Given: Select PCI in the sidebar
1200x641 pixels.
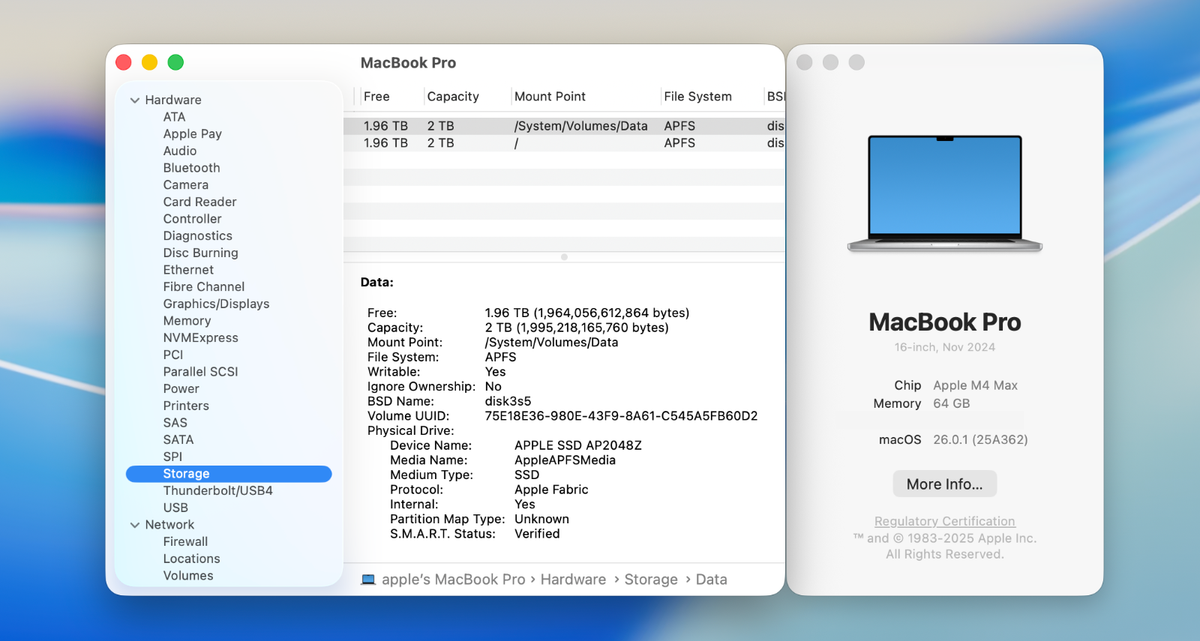Looking at the screenshot, I should click(x=173, y=355).
